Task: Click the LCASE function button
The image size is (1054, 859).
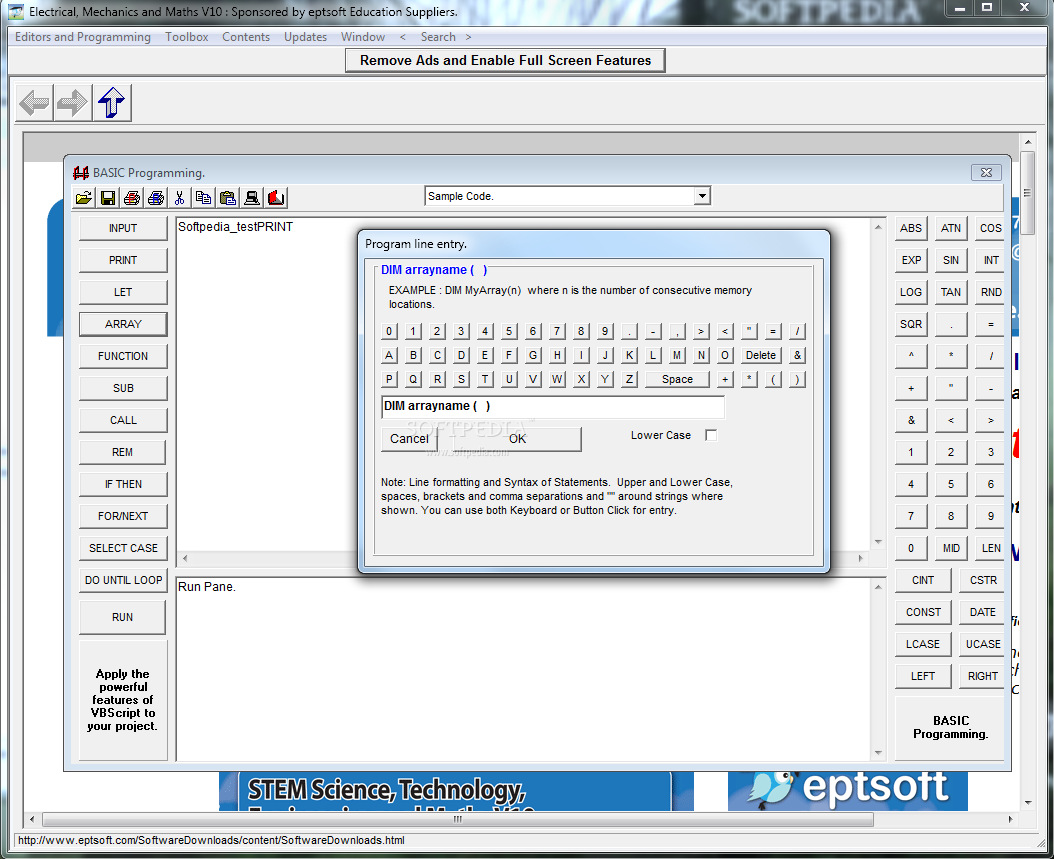Action: [x=923, y=644]
